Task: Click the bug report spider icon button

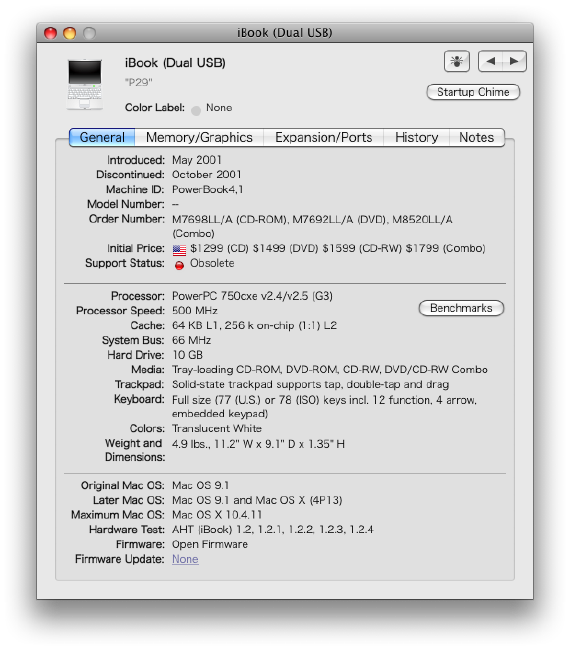Action: 456,61
